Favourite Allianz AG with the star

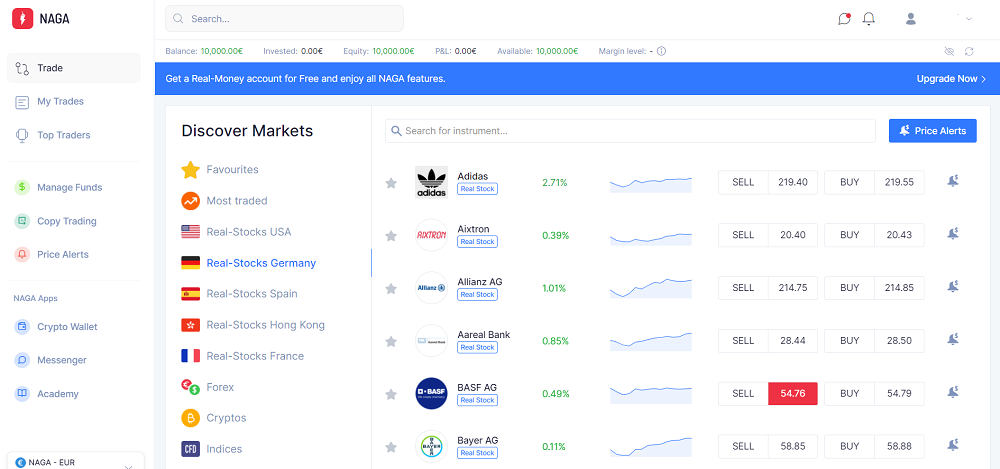(391, 289)
